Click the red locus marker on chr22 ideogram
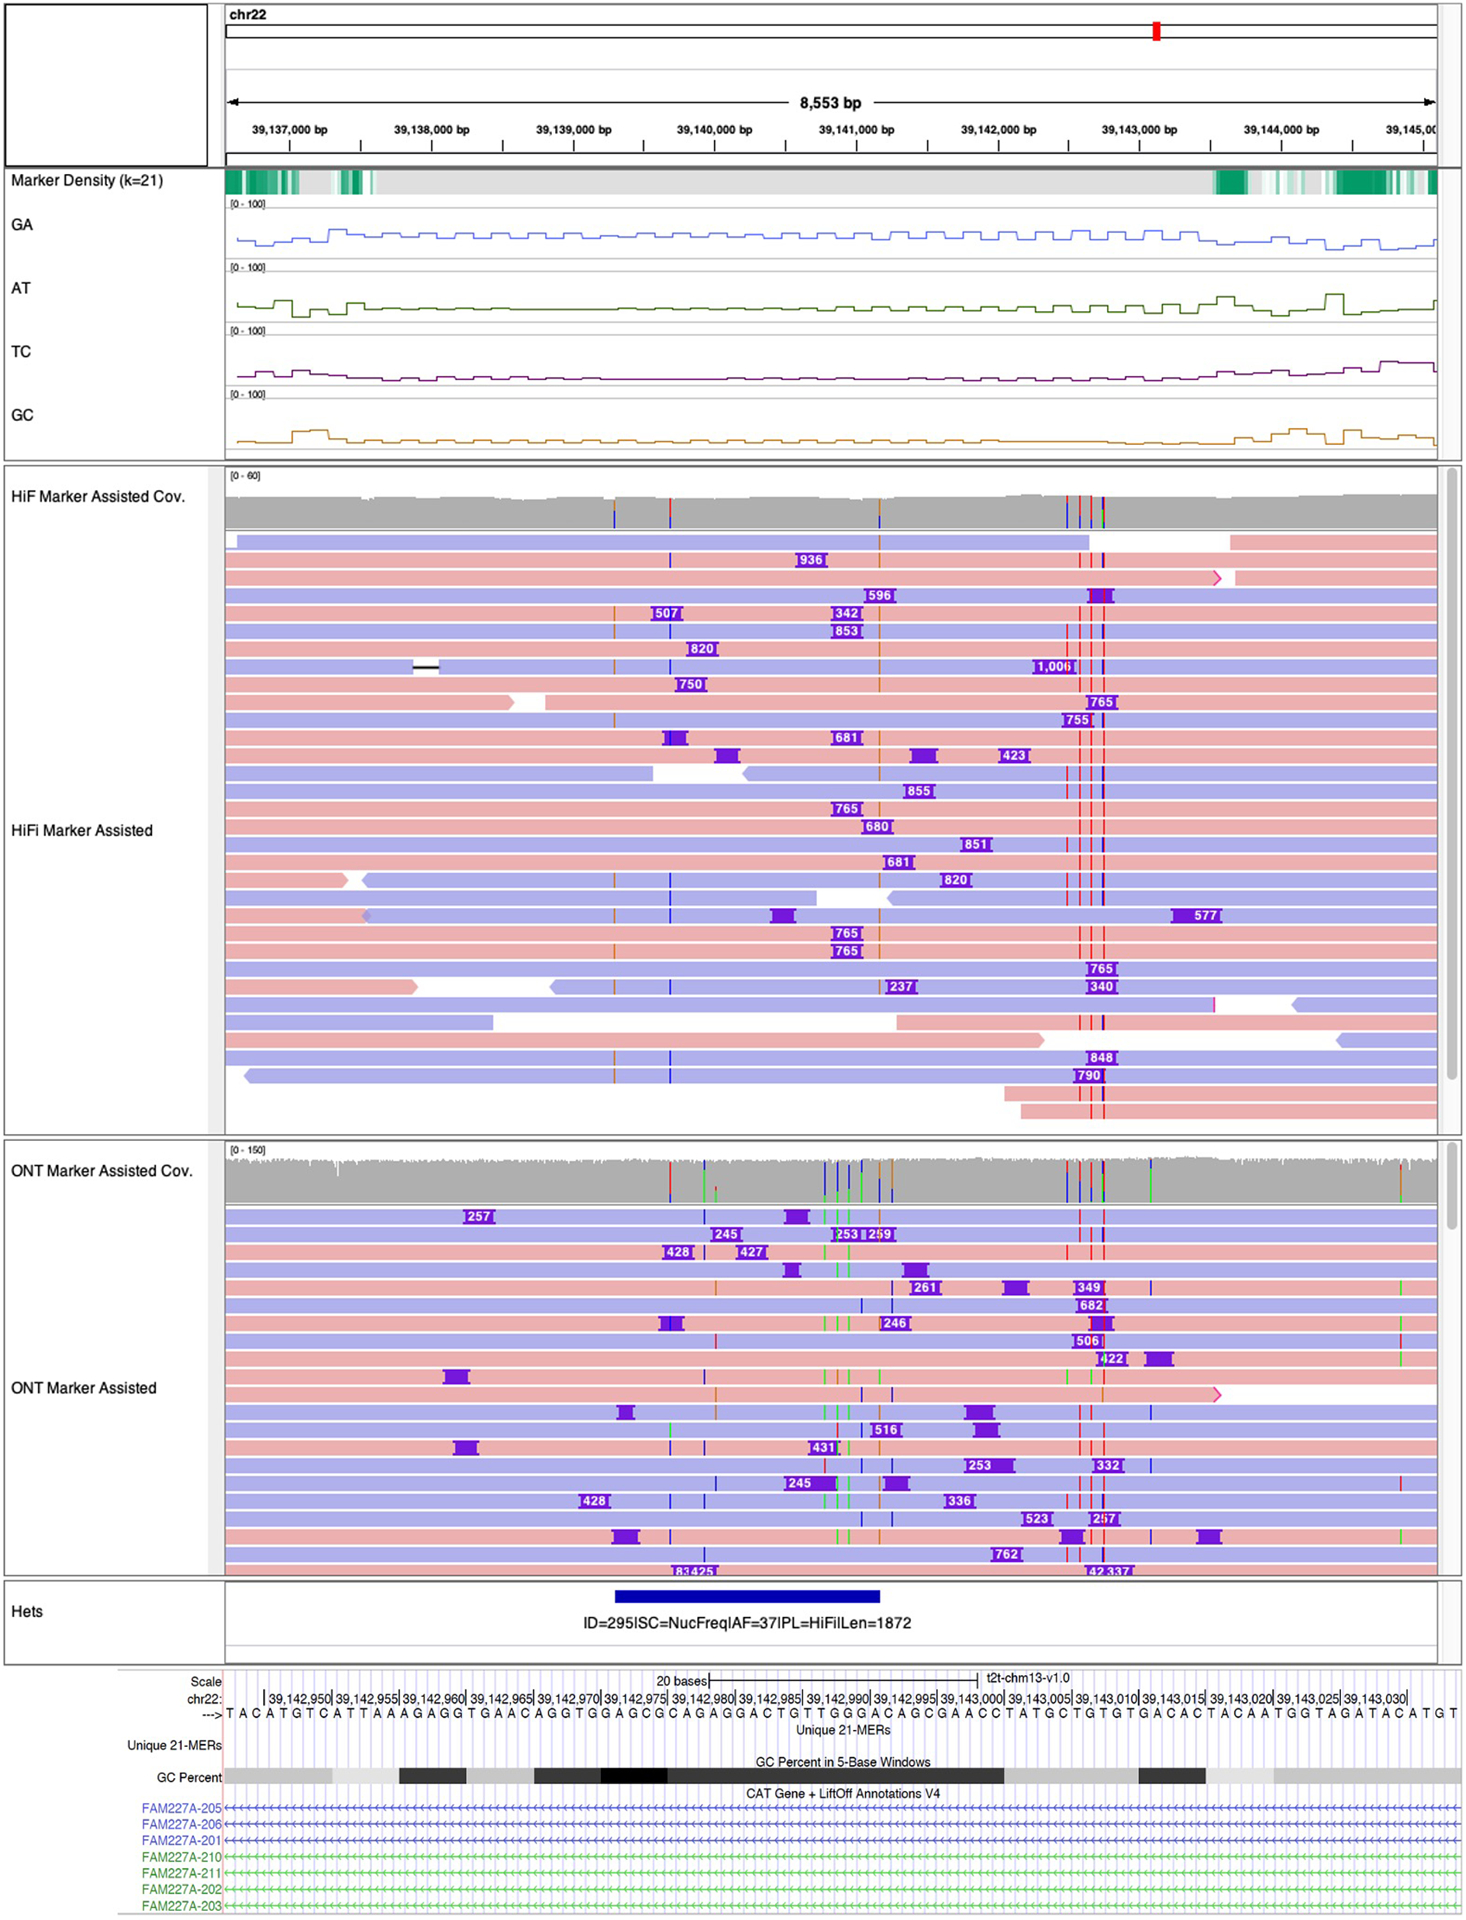 (x=1156, y=31)
